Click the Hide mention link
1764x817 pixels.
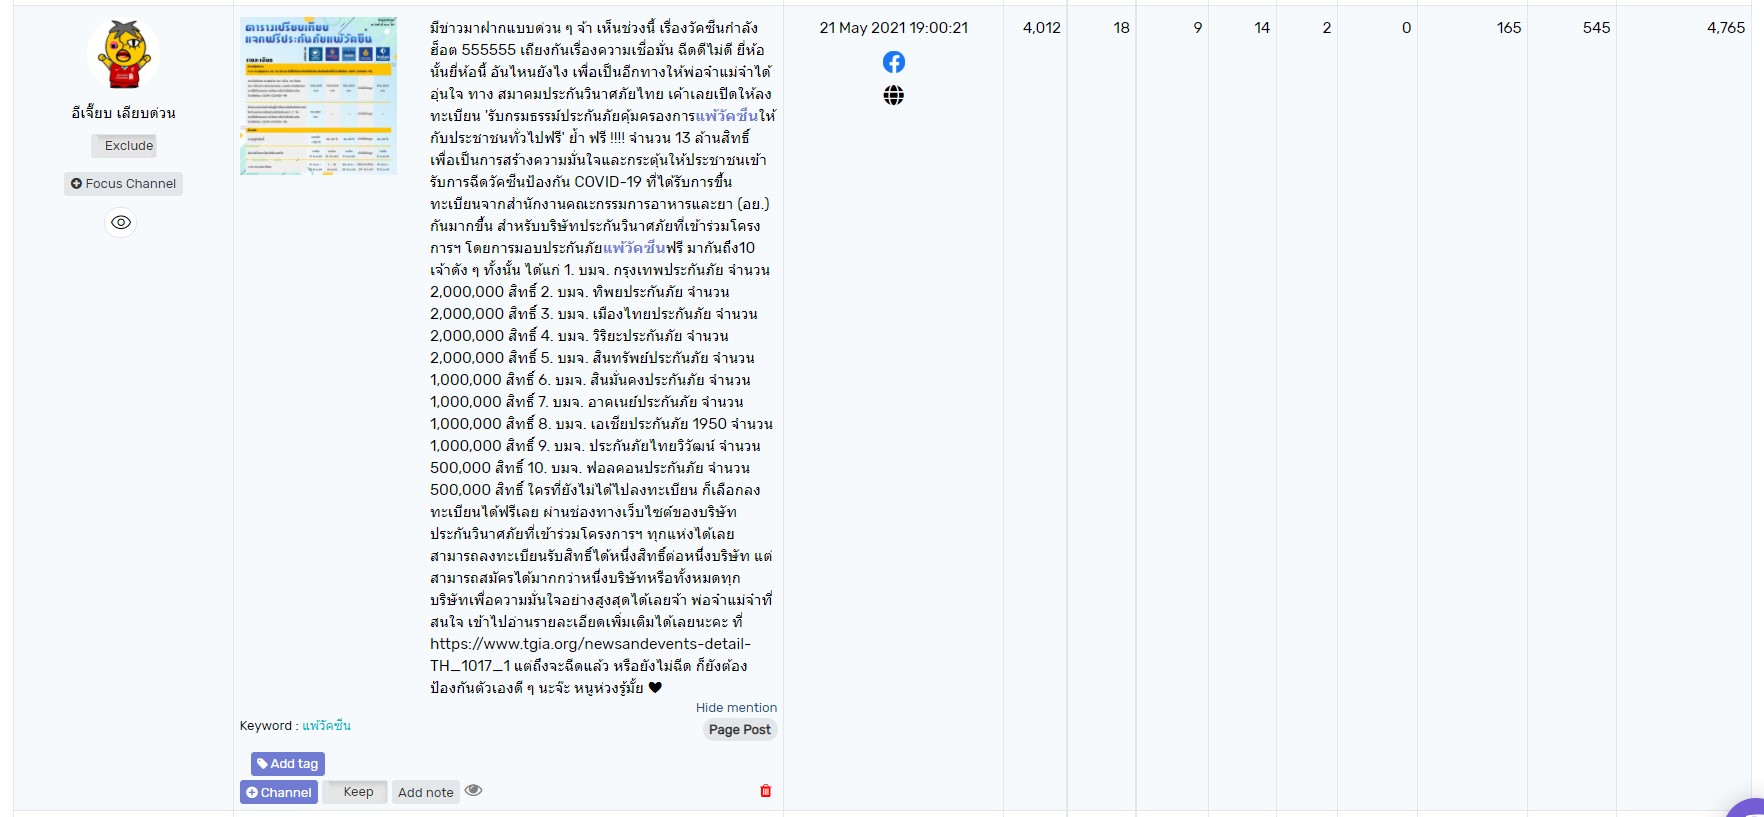click(x=736, y=707)
